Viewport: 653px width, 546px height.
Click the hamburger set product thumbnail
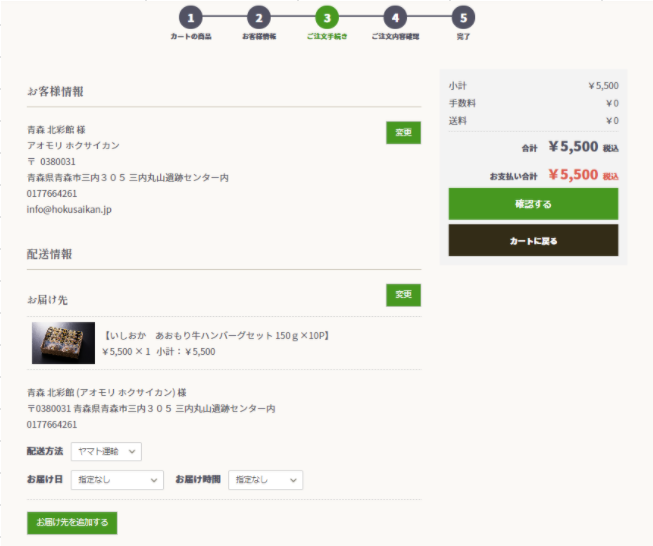(x=63, y=343)
